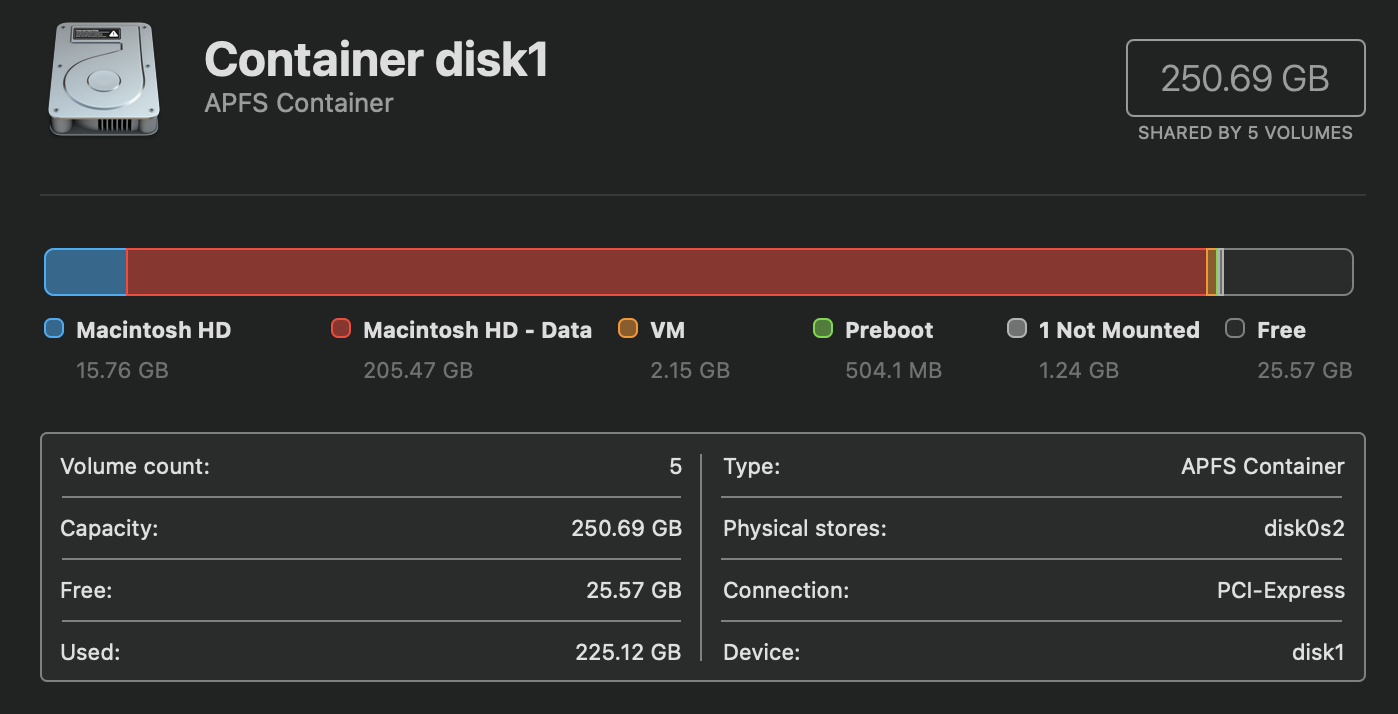Click the blue Macintosh HD legend swatch
Viewport: 1398px width, 714px height.
click(55, 329)
